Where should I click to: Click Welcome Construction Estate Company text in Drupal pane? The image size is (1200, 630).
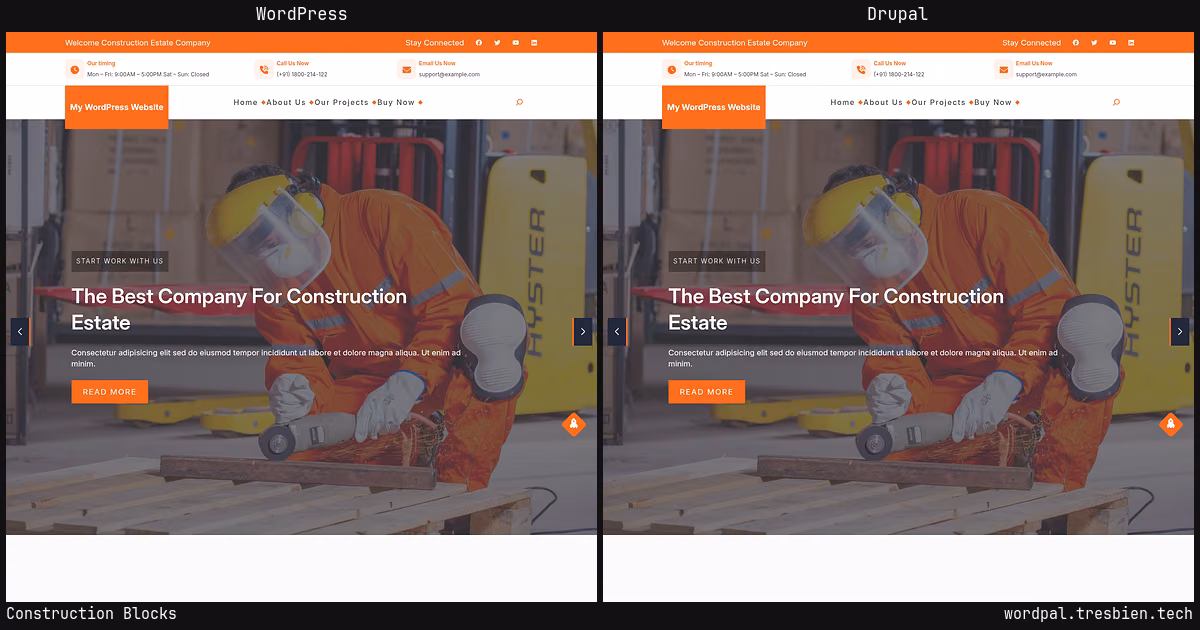[735, 43]
